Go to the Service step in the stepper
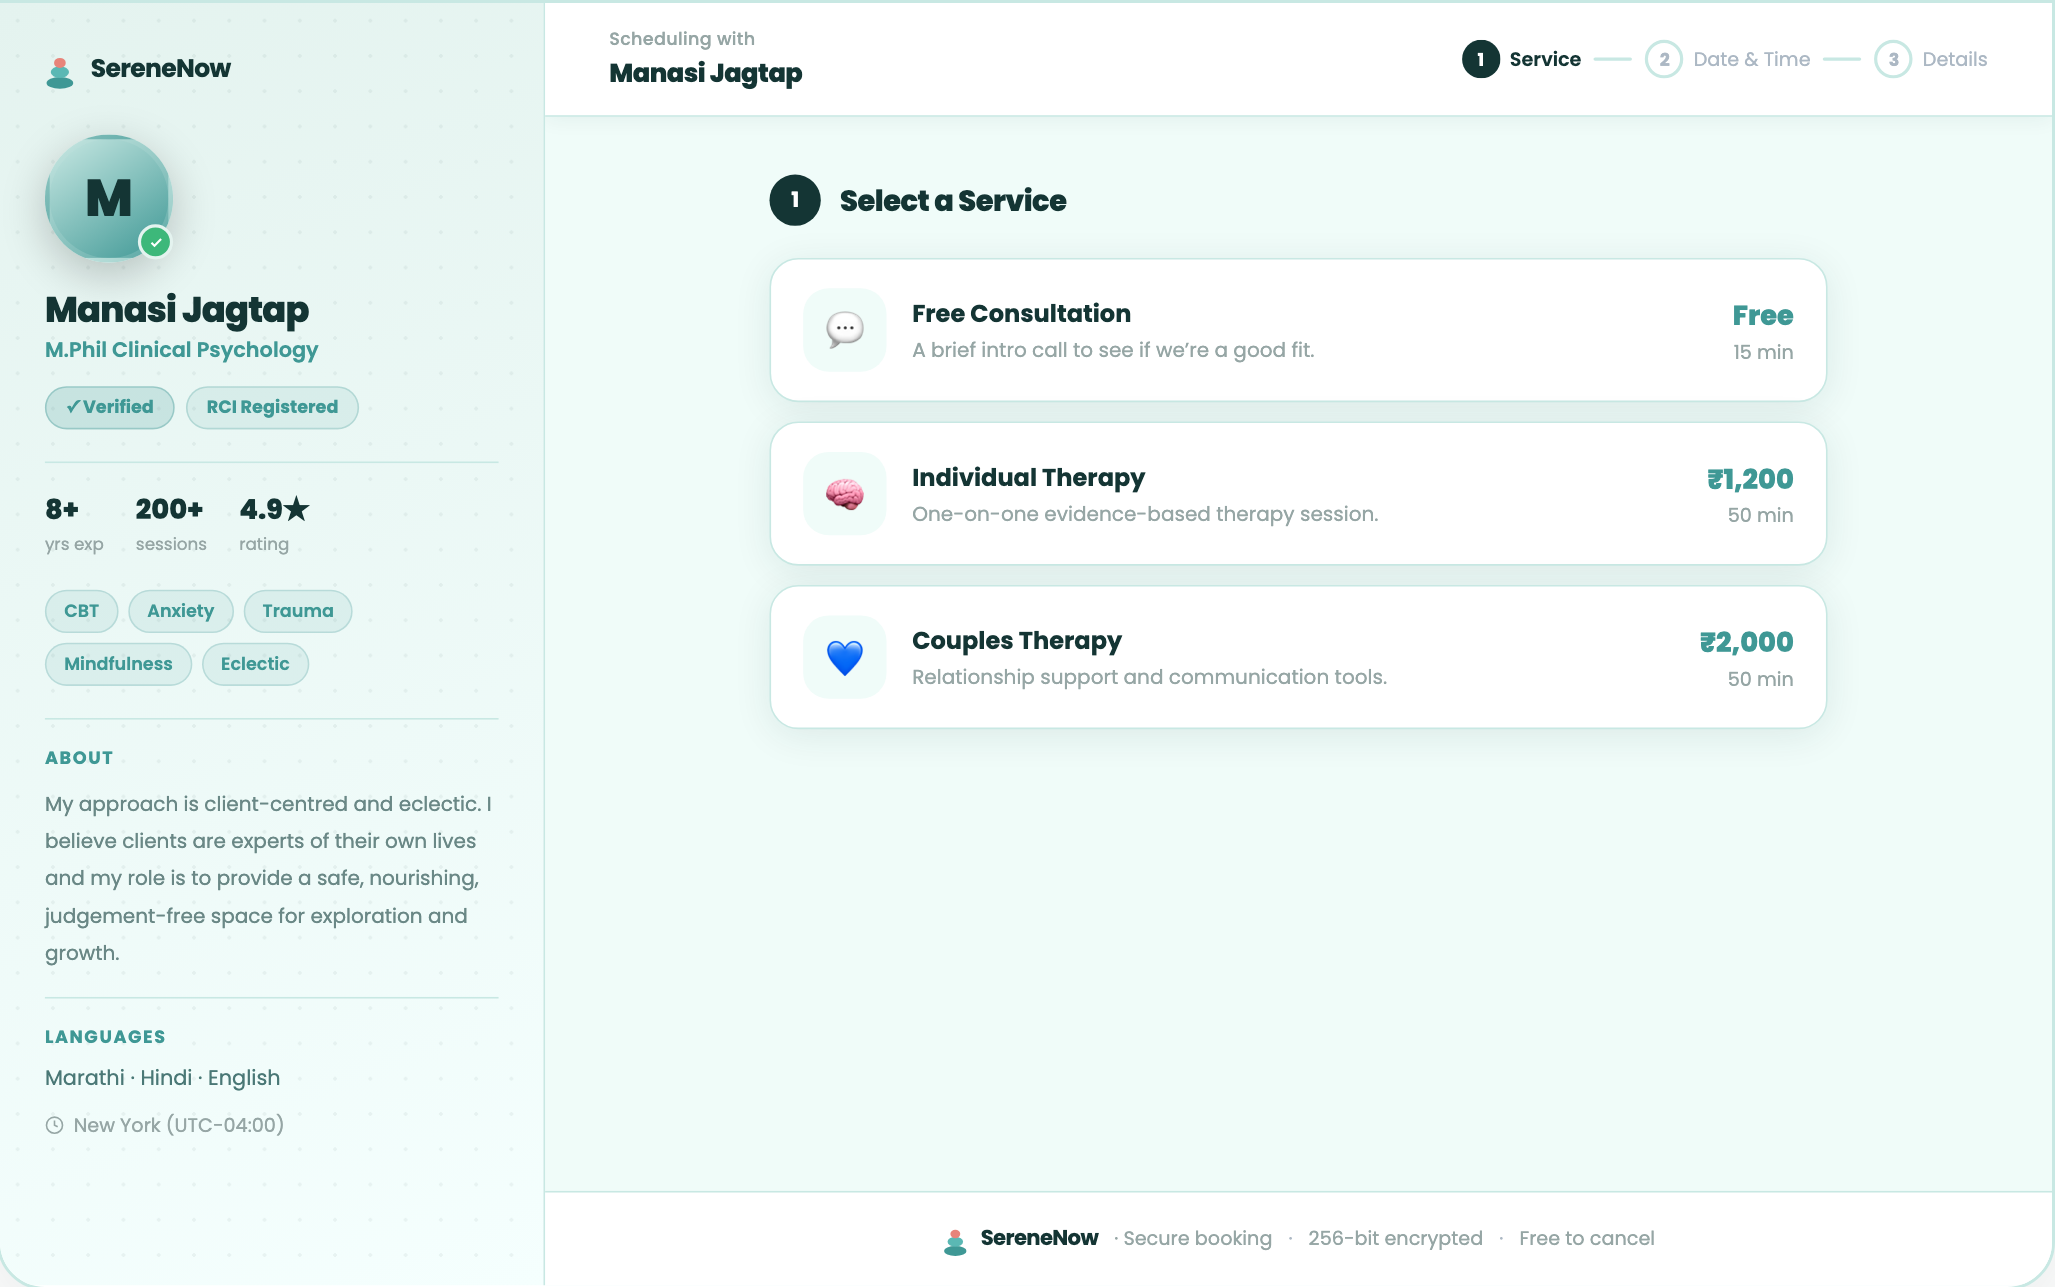Screen dimensions: 2055x1287 (1522, 59)
